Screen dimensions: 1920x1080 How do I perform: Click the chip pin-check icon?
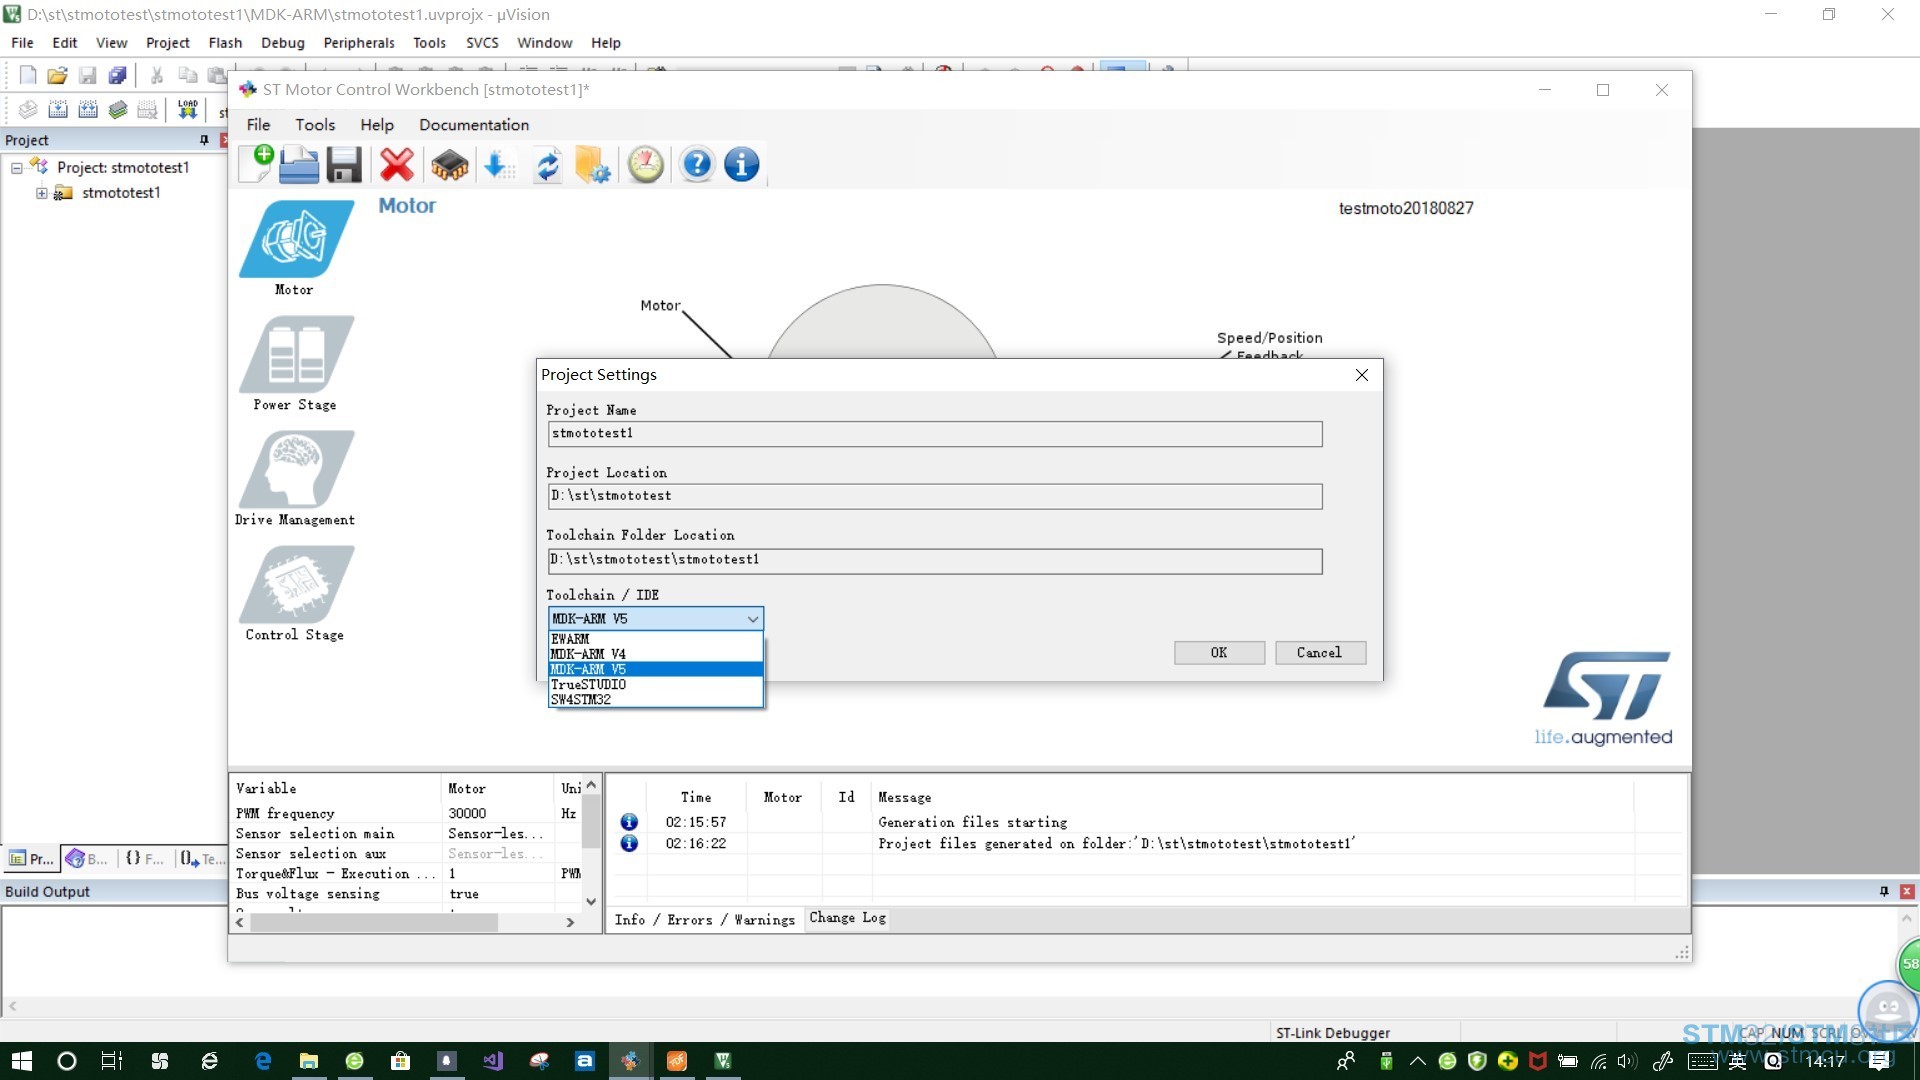pyautogui.click(x=449, y=164)
